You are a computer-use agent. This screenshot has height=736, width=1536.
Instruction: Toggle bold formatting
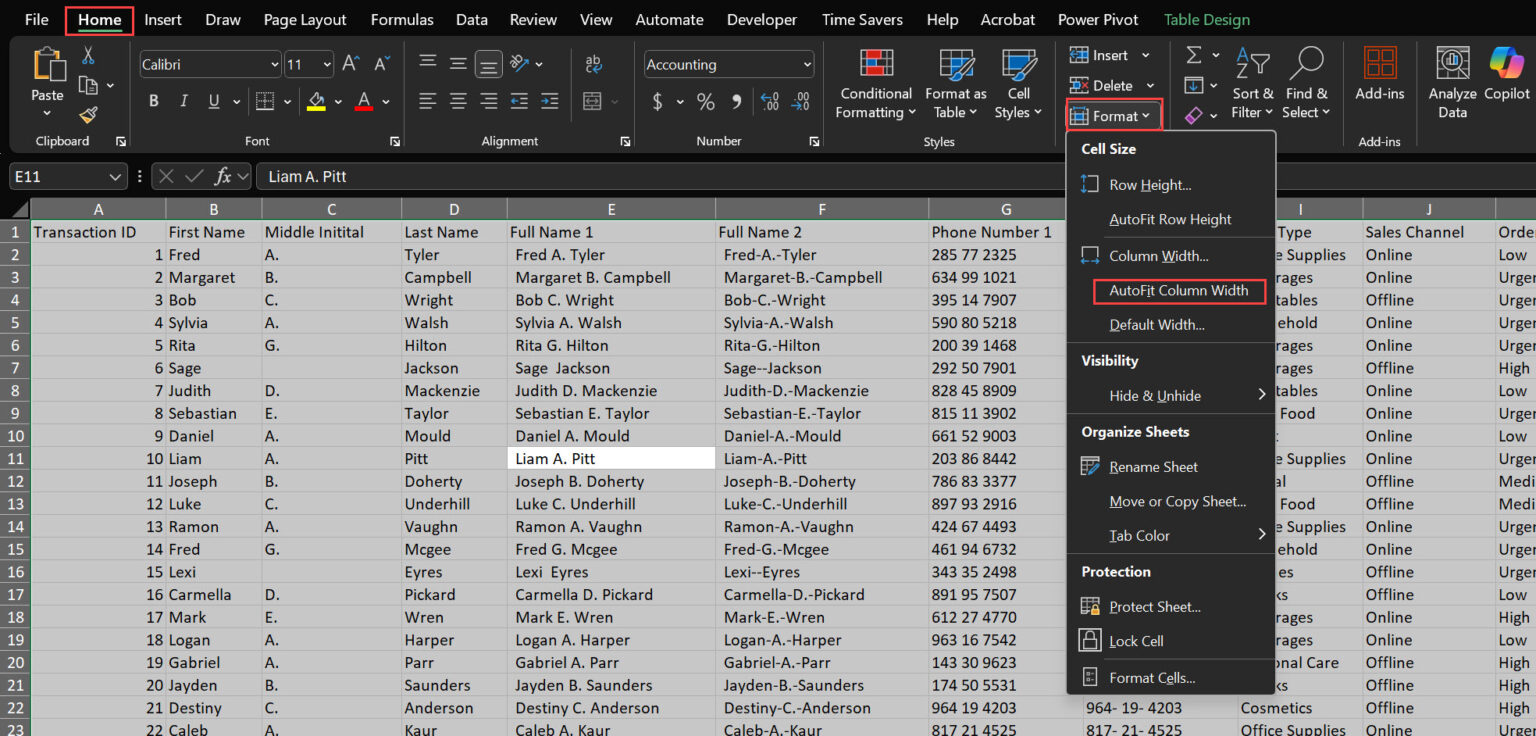click(x=153, y=101)
